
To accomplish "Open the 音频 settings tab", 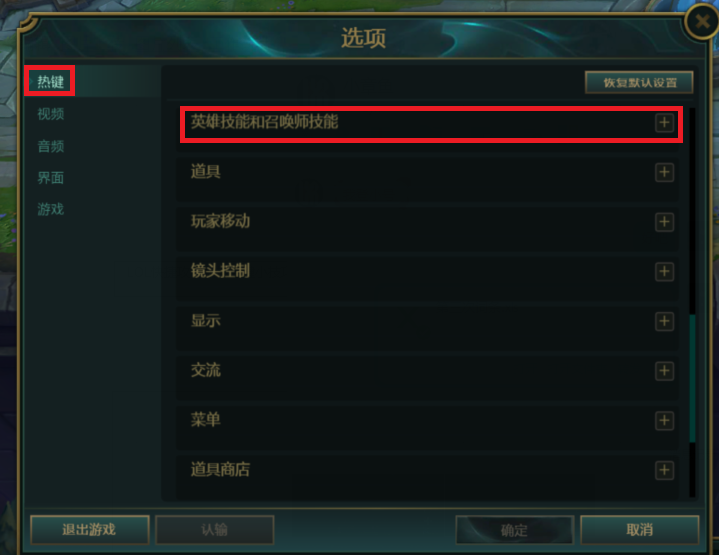I will (x=50, y=146).
